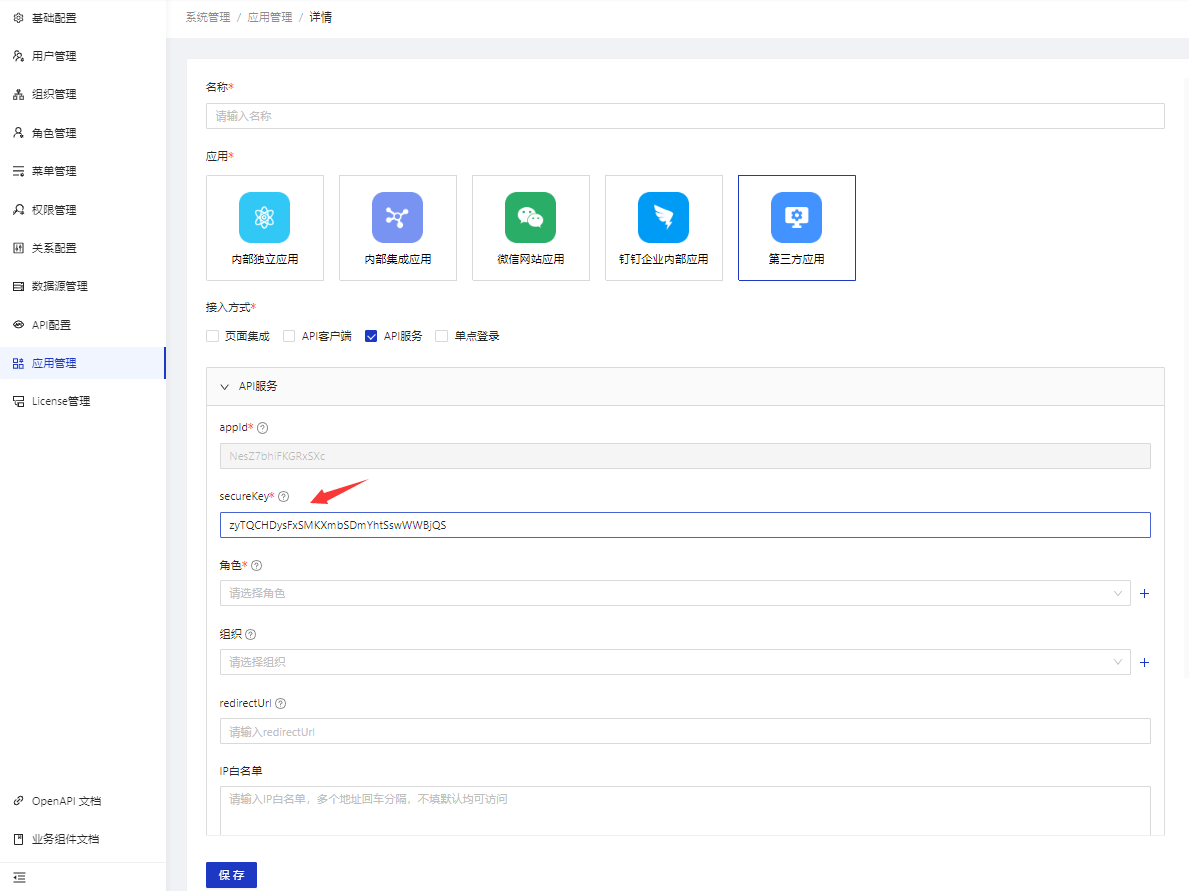Tick the 单点登录 checkbox
The width and height of the screenshot is (1189, 891).
coord(441,337)
